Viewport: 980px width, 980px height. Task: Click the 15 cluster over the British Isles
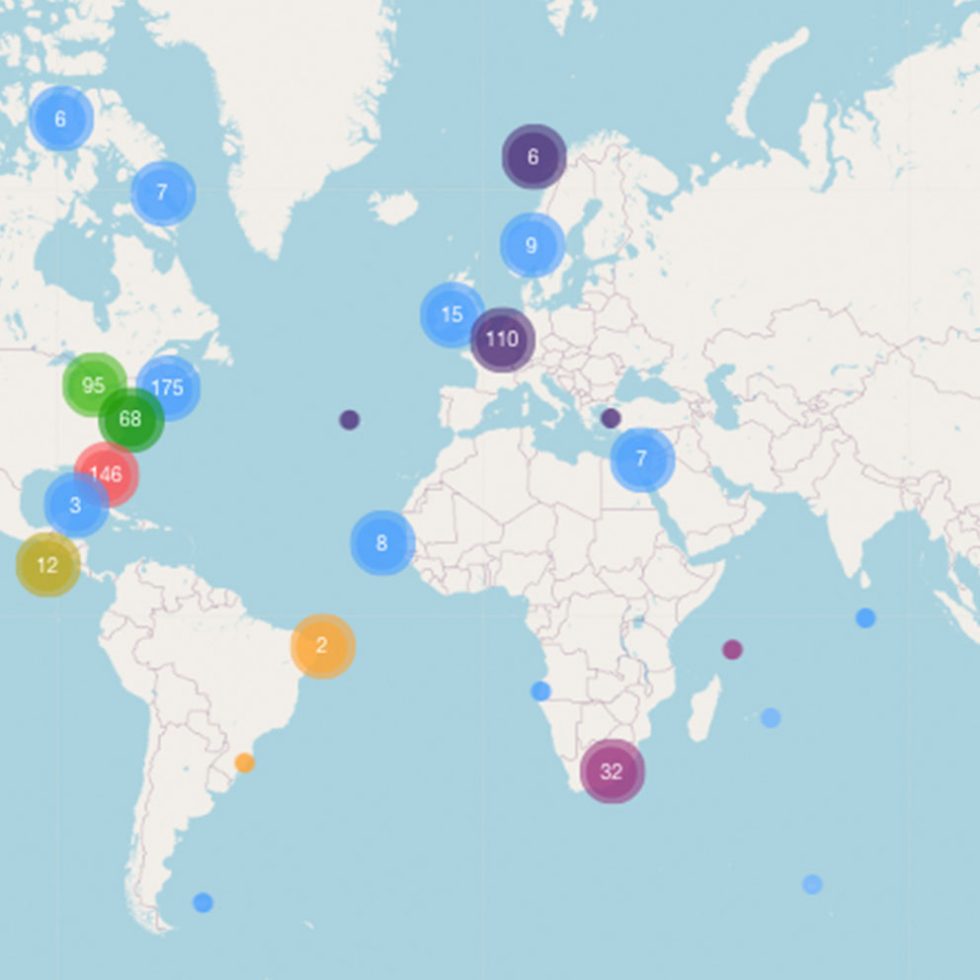point(450,312)
